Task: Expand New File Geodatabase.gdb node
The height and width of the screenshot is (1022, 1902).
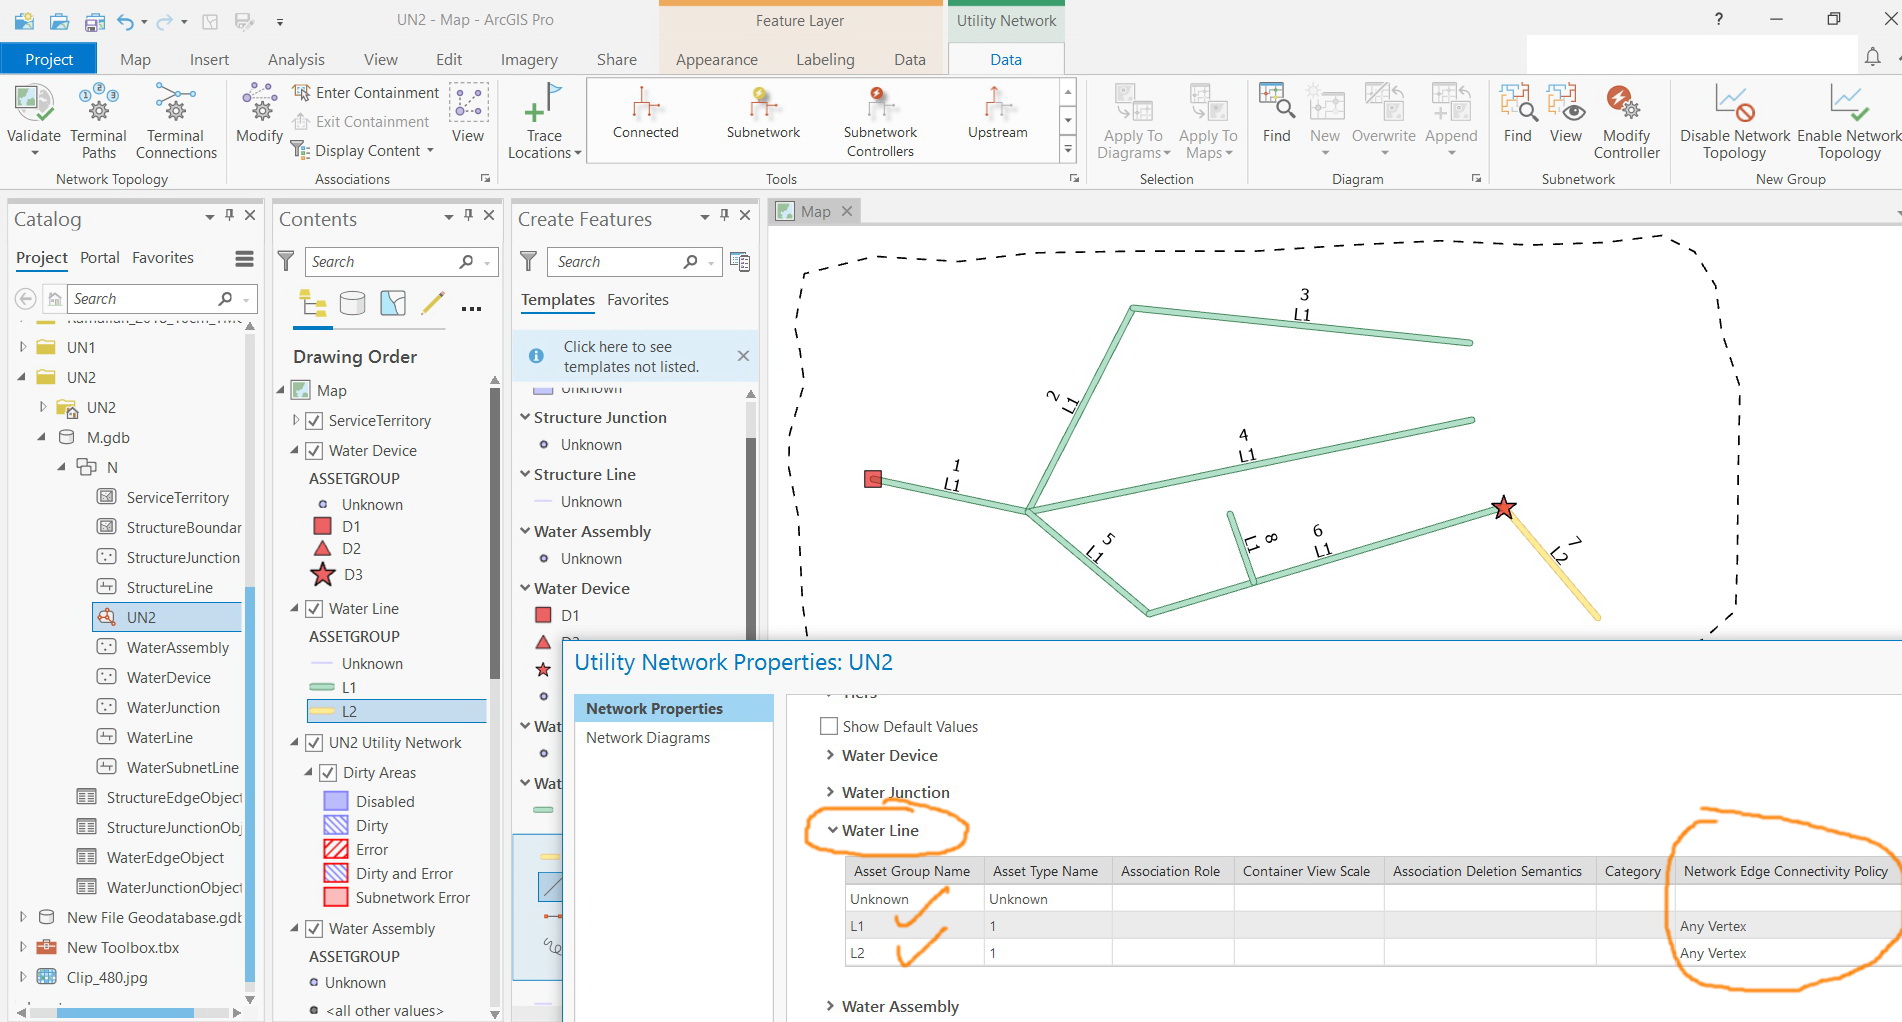Action: coord(23,918)
